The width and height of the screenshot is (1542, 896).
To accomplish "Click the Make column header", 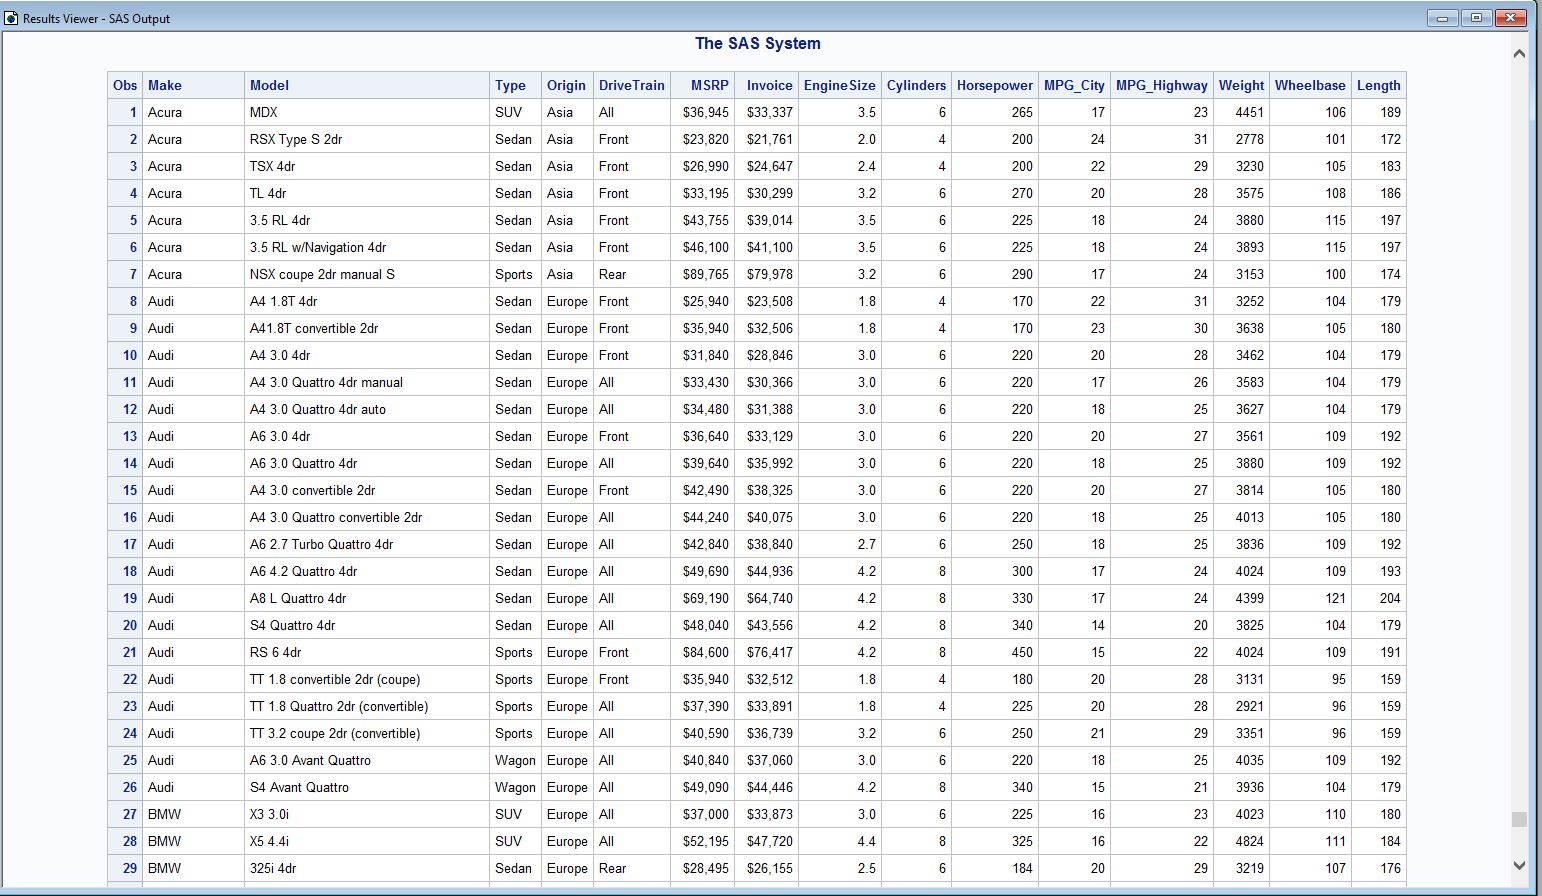I will (x=165, y=85).
